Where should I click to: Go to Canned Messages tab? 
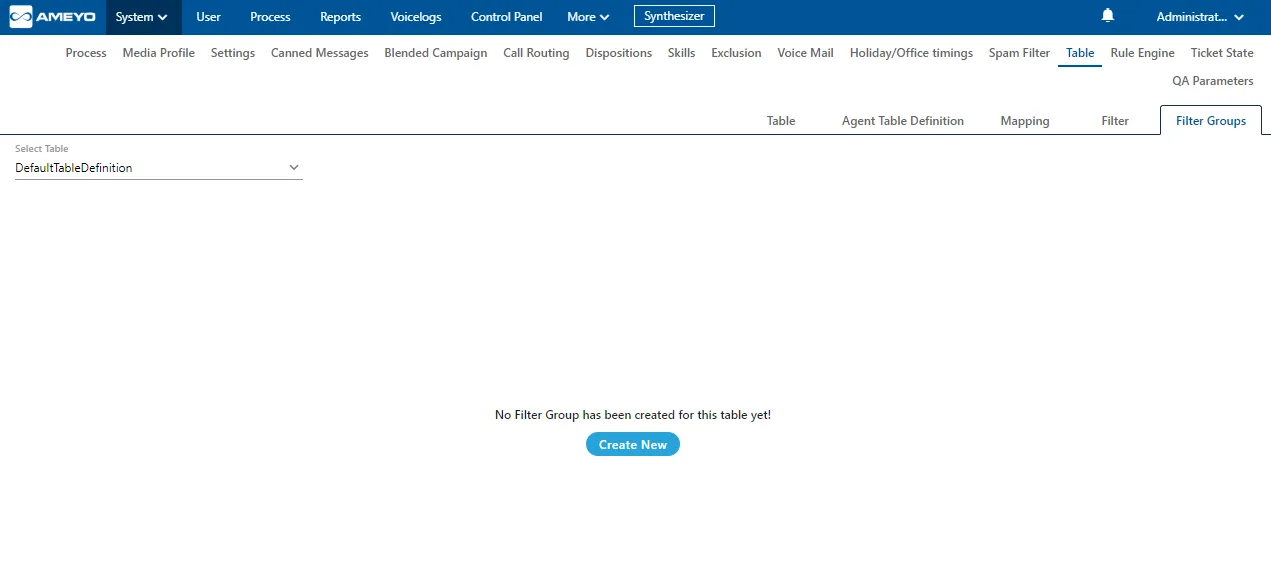click(x=319, y=53)
